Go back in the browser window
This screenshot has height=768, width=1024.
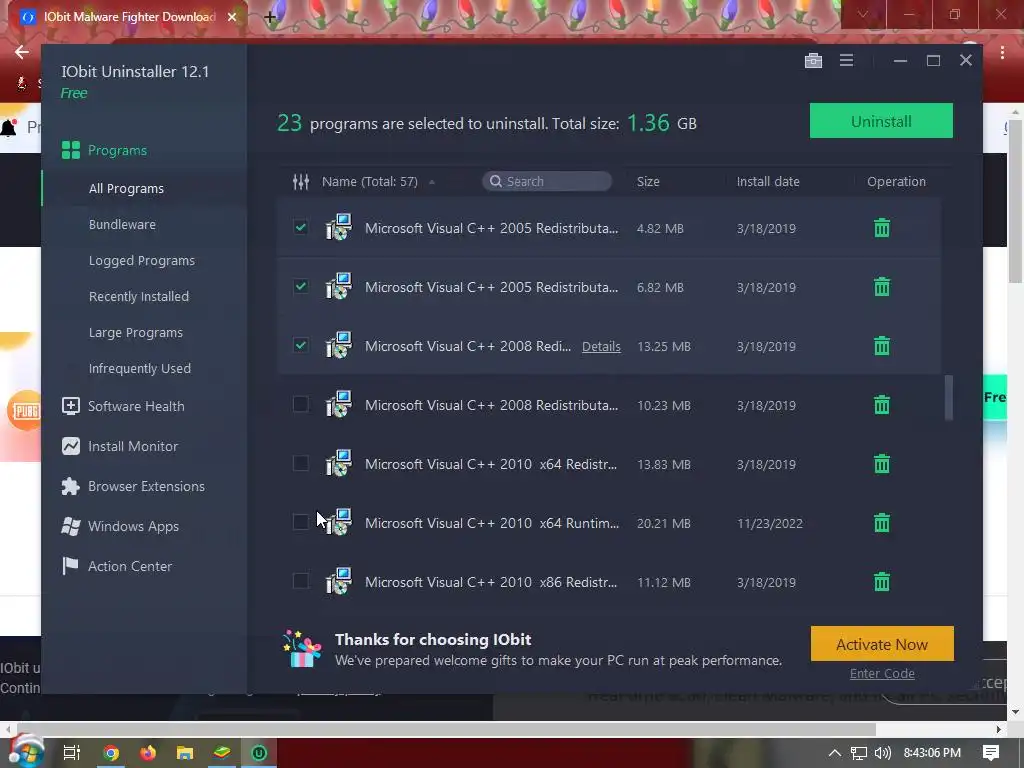(22, 52)
